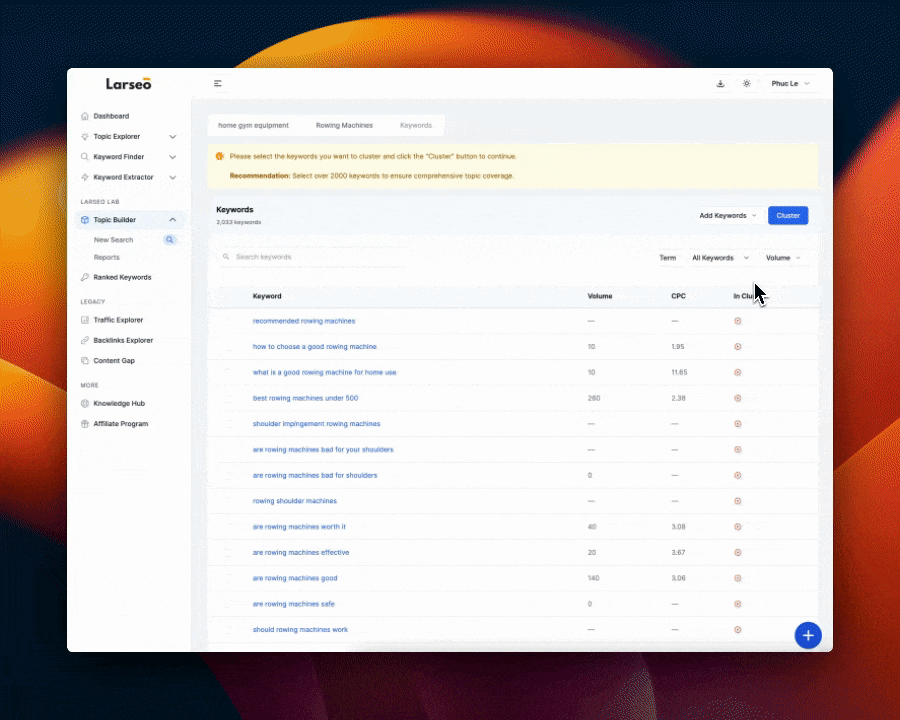Click the Larseo logo
Screen dimensions: 900x720
[129, 84]
